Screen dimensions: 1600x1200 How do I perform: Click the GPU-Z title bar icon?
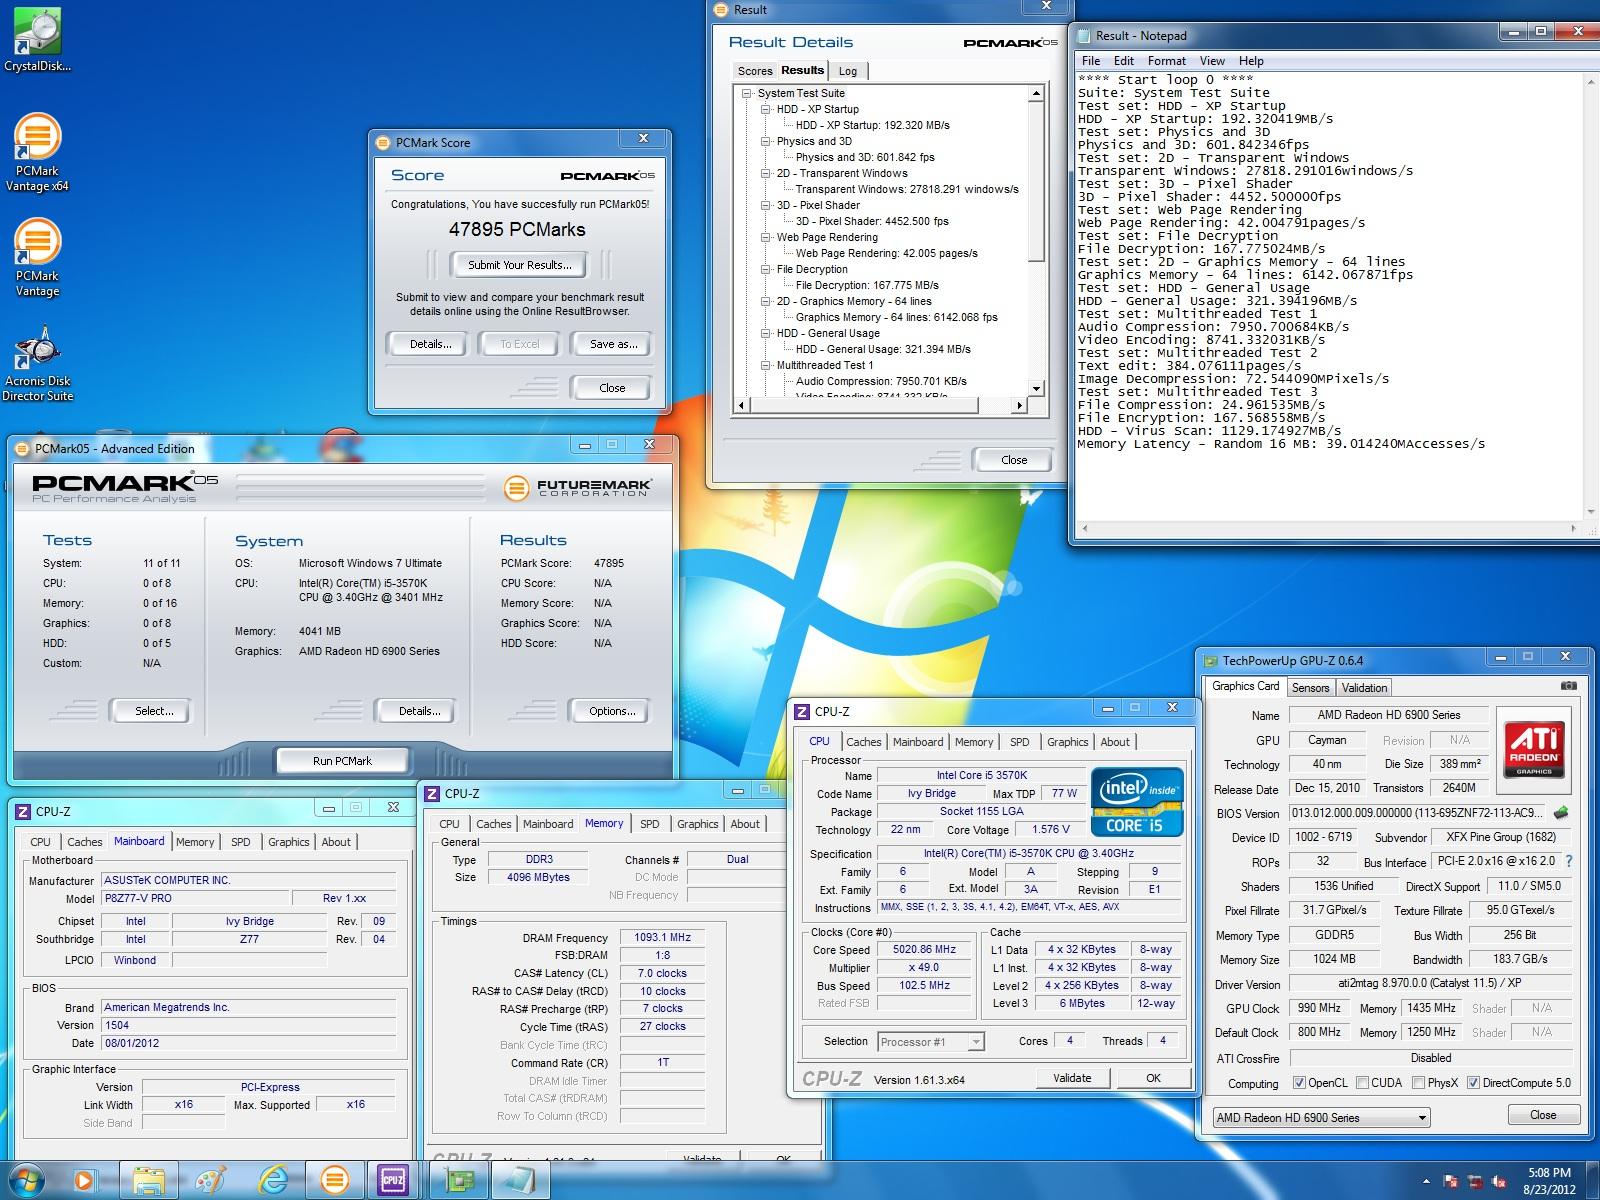[x=1212, y=660]
